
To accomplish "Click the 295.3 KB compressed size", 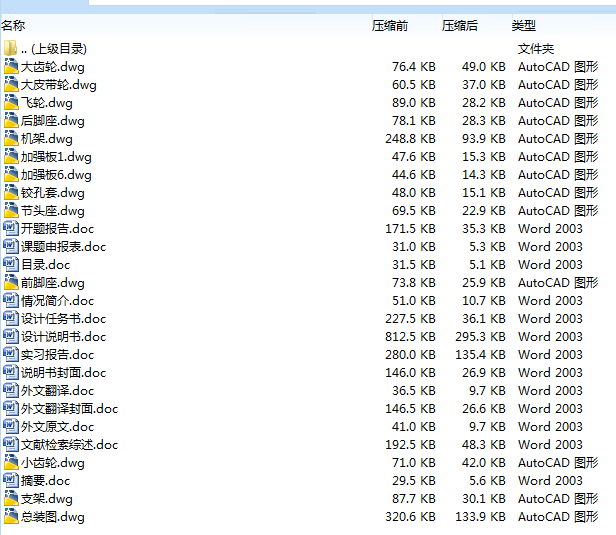I will (x=480, y=337).
